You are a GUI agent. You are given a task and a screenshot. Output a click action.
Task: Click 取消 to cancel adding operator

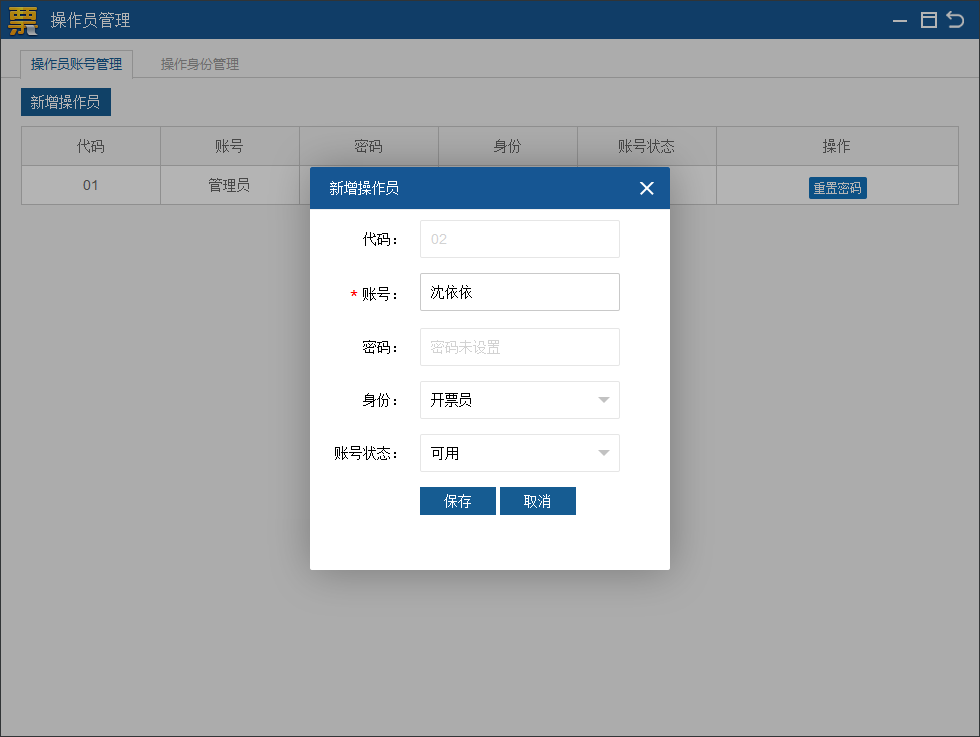pos(537,501)
